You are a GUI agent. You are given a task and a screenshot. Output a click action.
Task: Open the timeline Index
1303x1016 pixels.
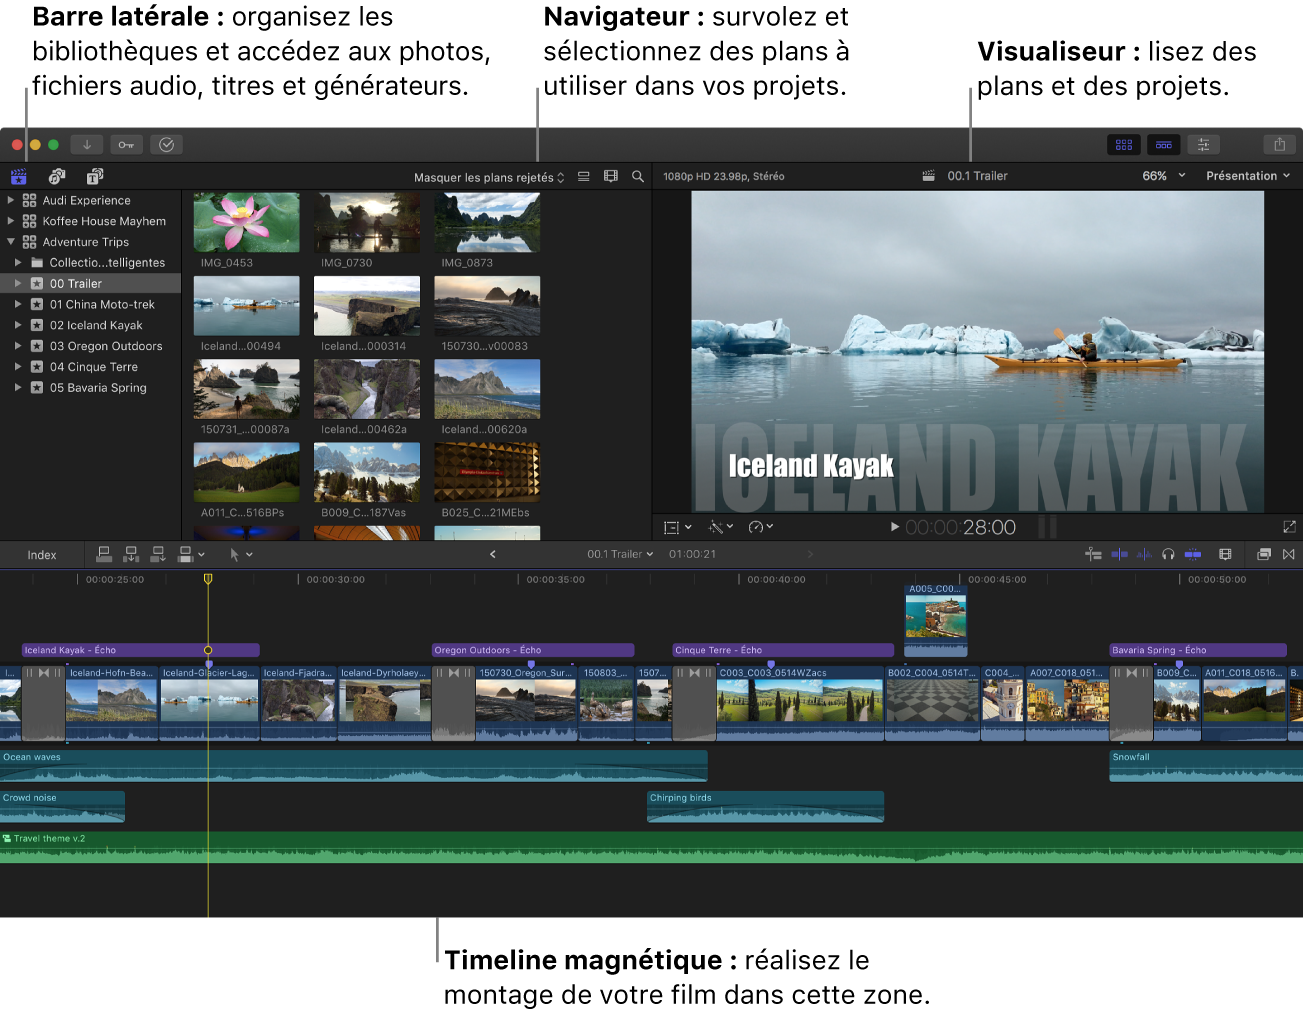42,555
